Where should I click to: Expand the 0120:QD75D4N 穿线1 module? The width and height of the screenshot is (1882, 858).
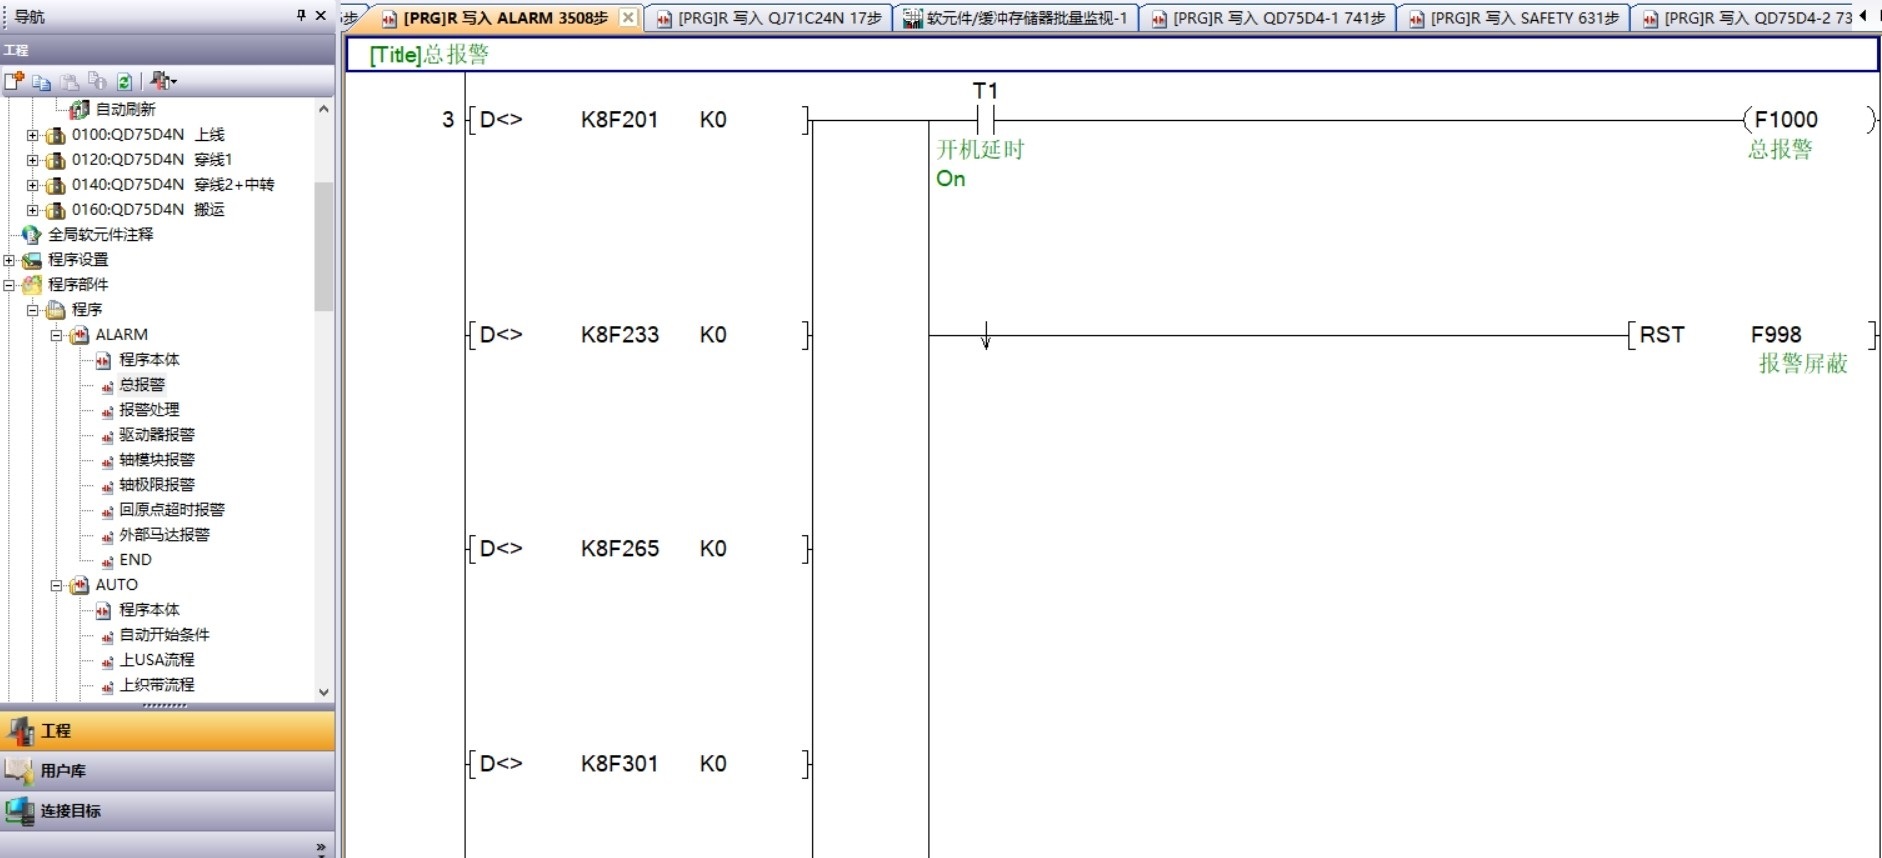click(x=33, y=160)
